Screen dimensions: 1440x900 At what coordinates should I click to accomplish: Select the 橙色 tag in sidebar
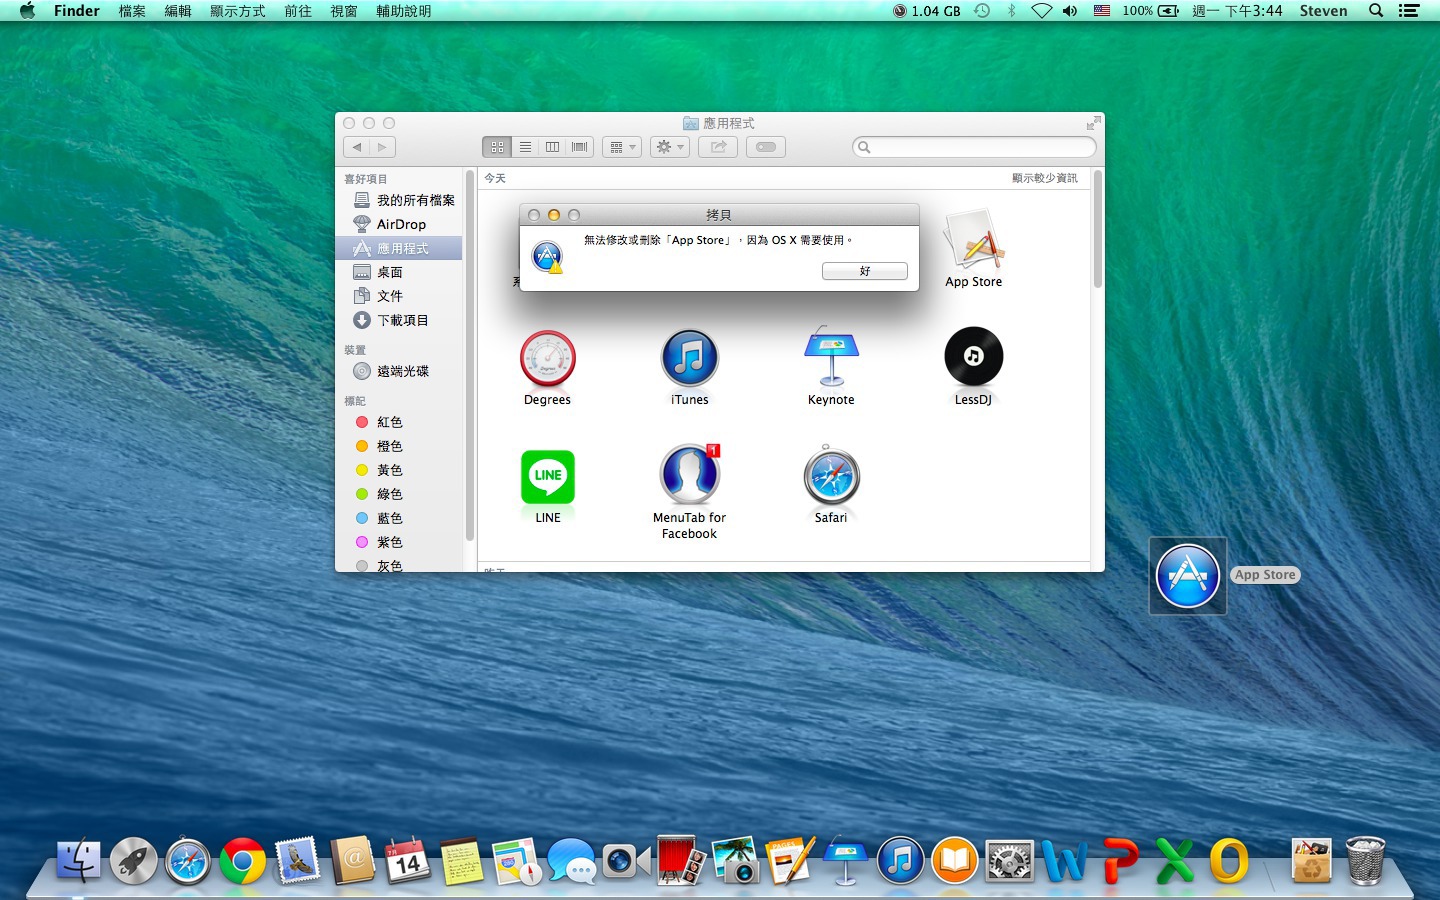(x=399, y=446)
